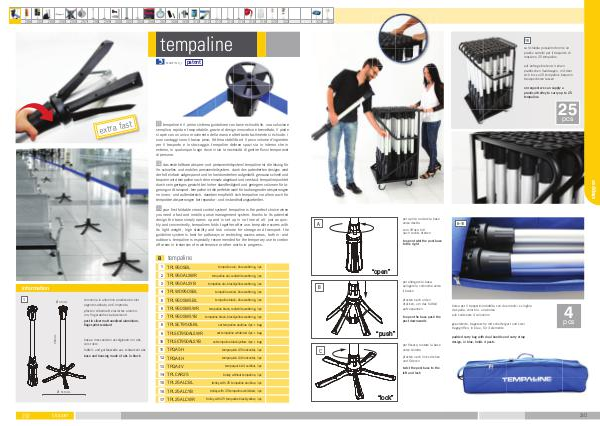This screenshot has width=600, height=426.
Task: Click the 4 pcs grey badge
Action: pos(569,316)
